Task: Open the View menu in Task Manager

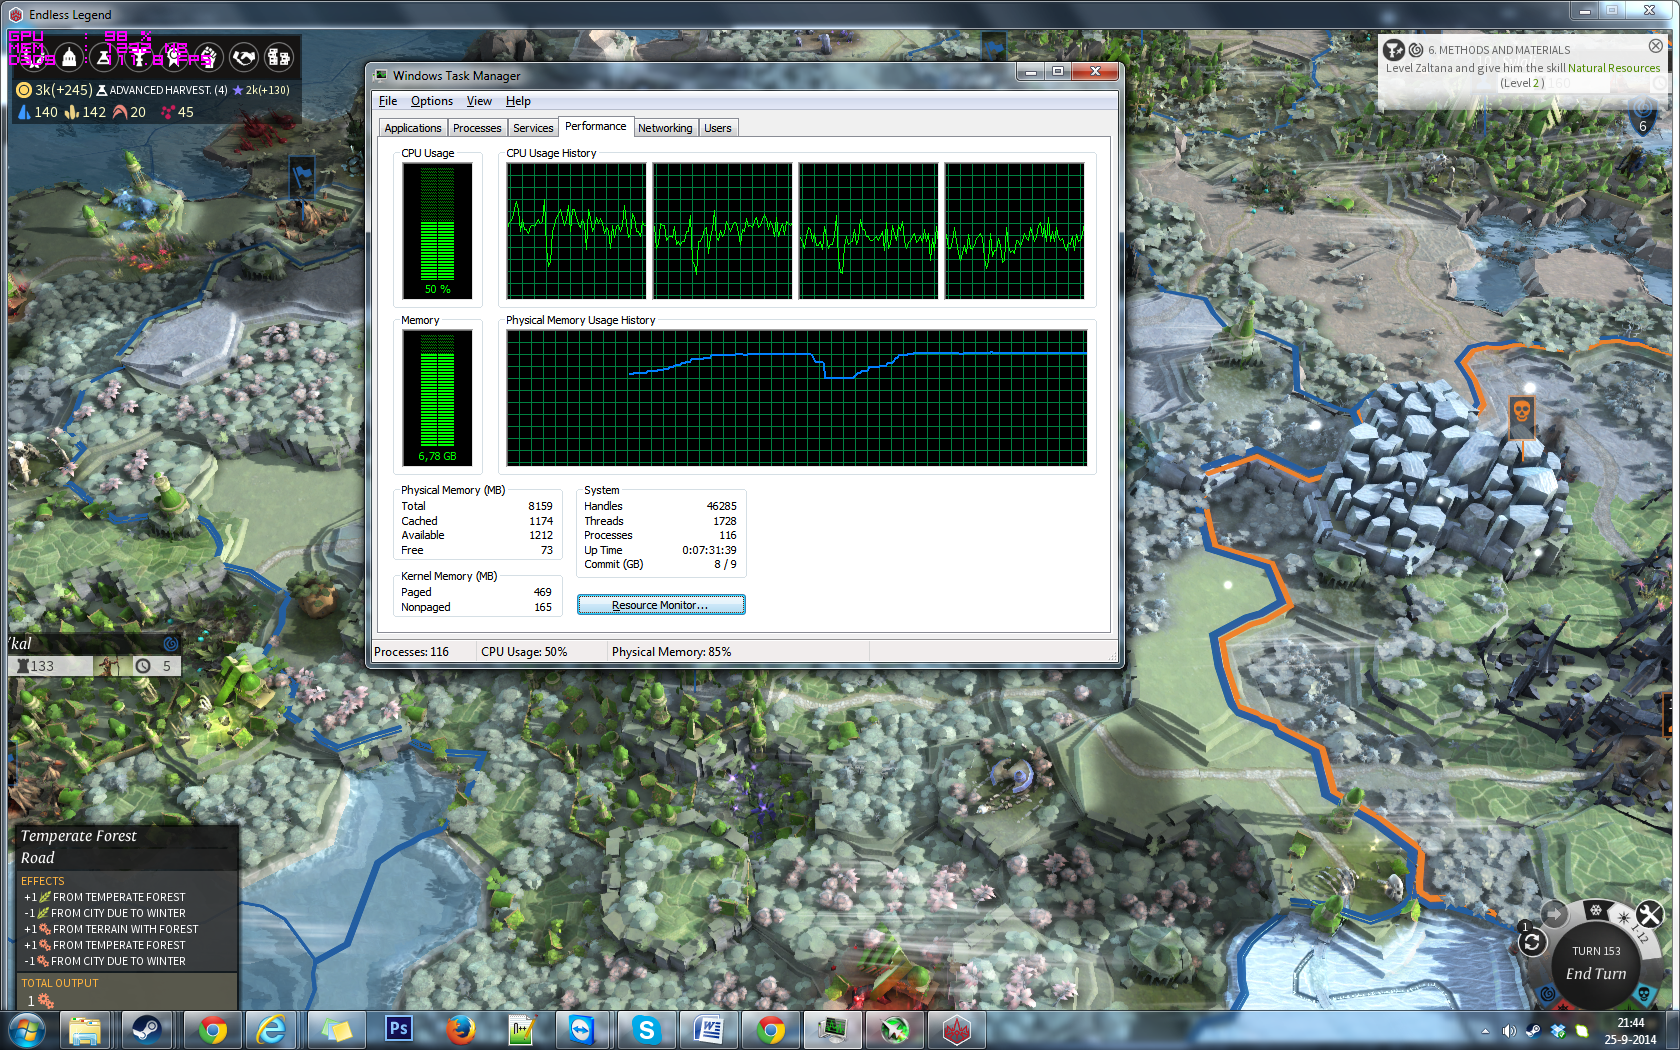Action: [479, 101]
